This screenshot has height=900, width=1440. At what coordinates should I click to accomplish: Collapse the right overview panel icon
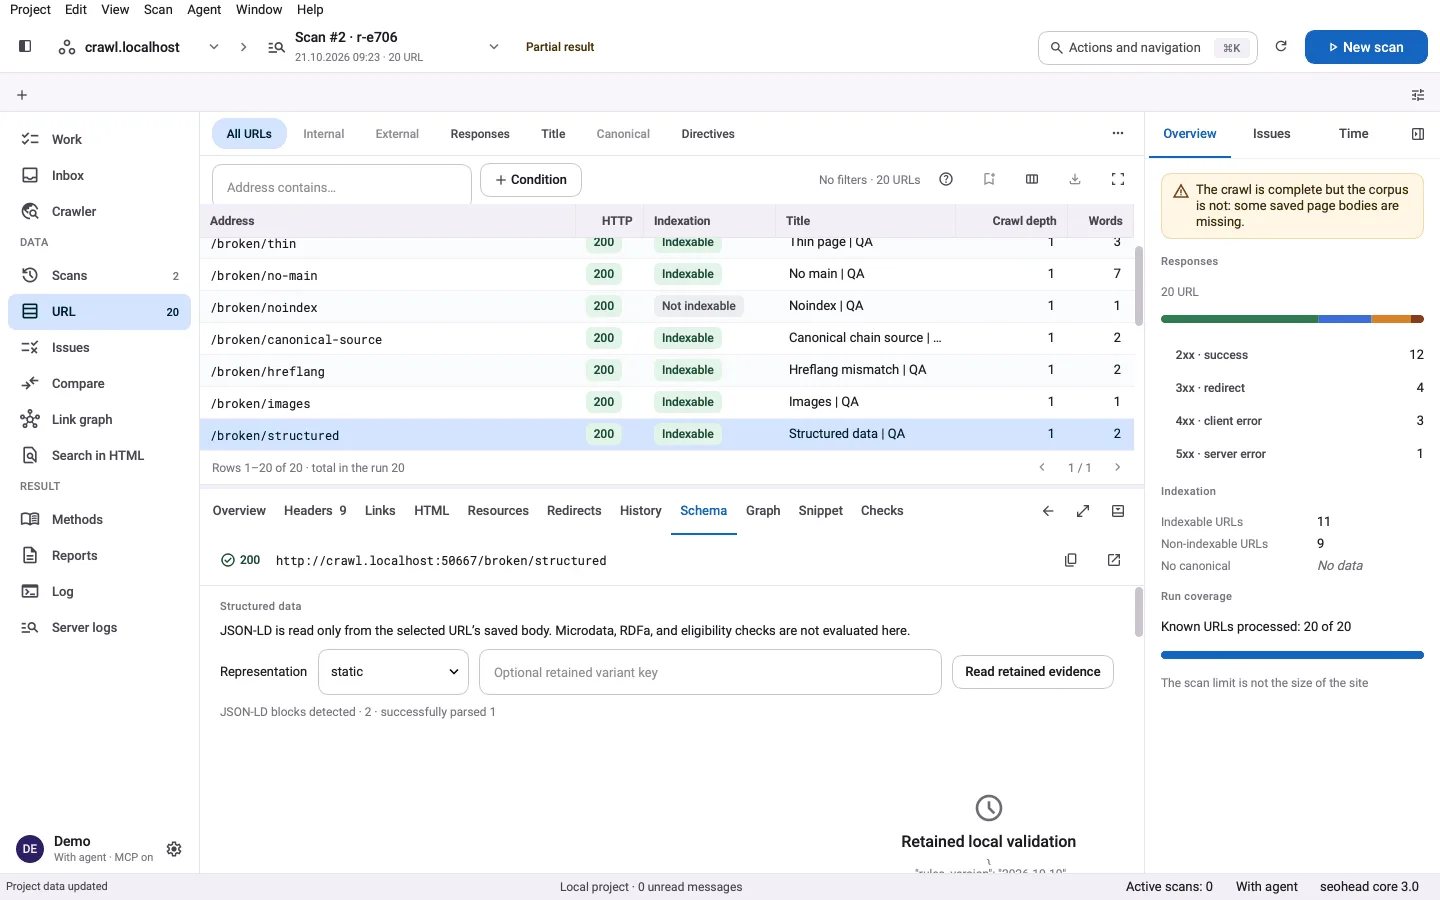(1417, 134)
